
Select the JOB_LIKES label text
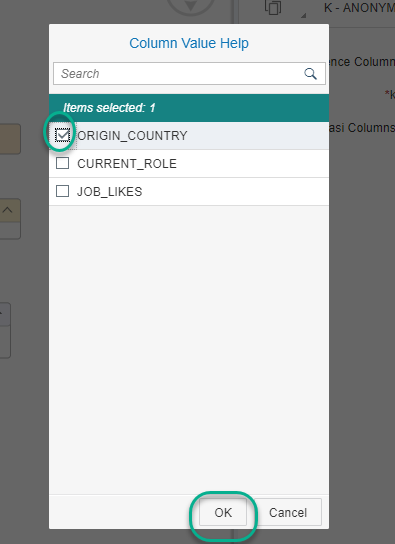click(x=110, y=192)
